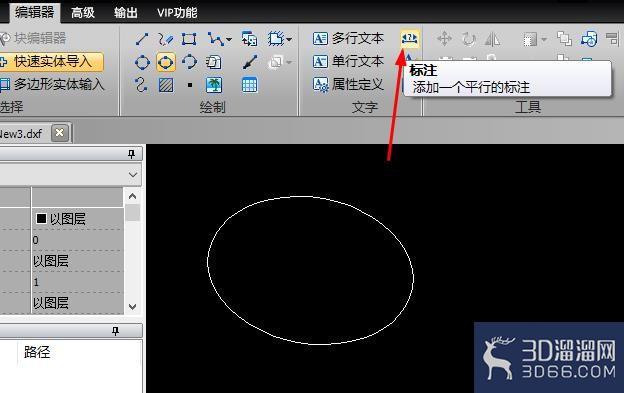
Task: Click Multiline Text (多行文本) button
Action: [348, 39]
